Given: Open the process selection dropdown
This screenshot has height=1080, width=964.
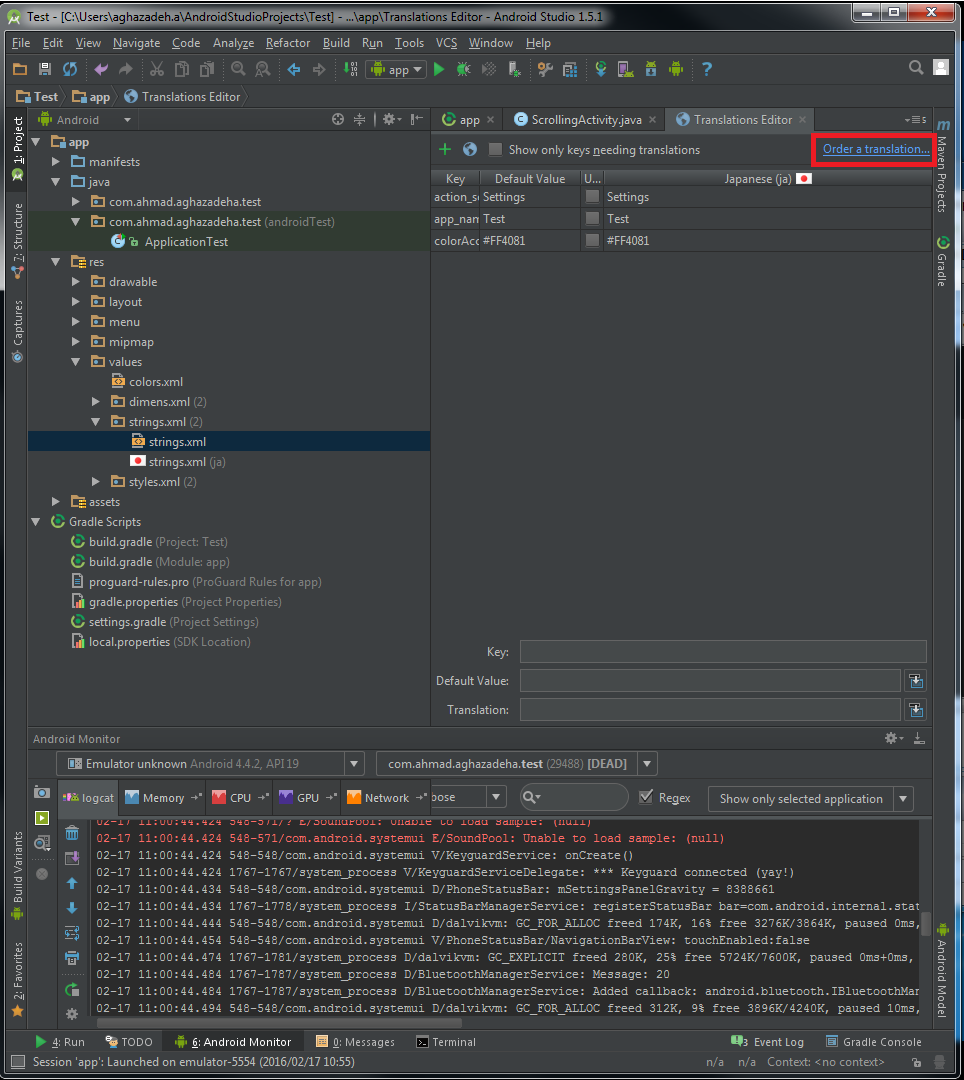Looking at the screenshot, I should 647,764.
